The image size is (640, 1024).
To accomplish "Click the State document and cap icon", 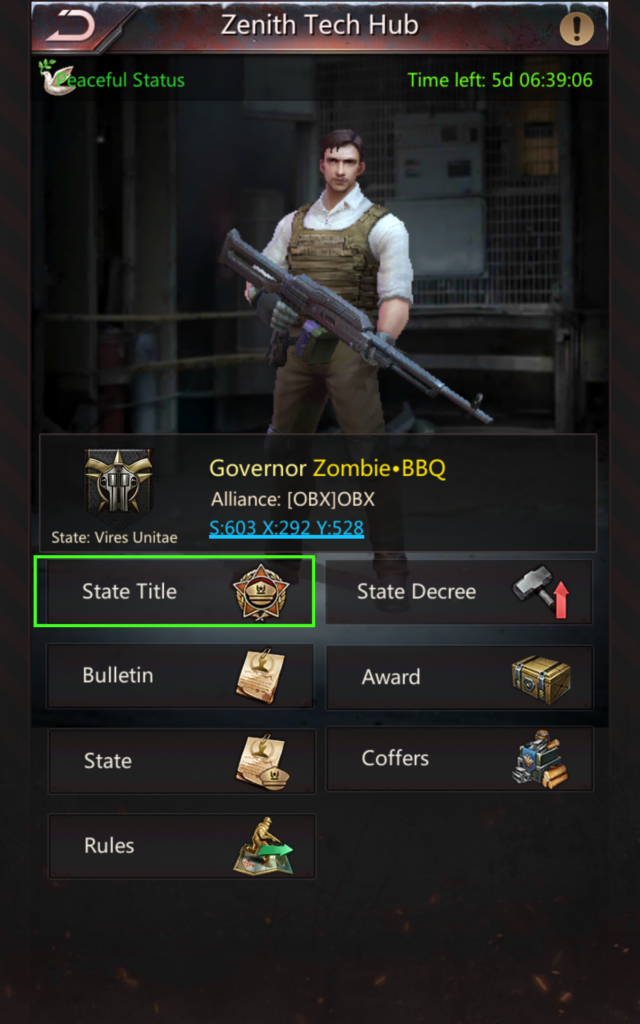I will [262, 761].
